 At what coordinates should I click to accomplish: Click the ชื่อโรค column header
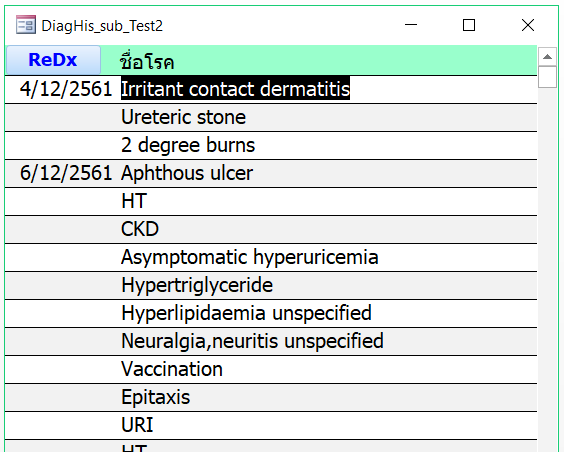[x=147, y=61]
